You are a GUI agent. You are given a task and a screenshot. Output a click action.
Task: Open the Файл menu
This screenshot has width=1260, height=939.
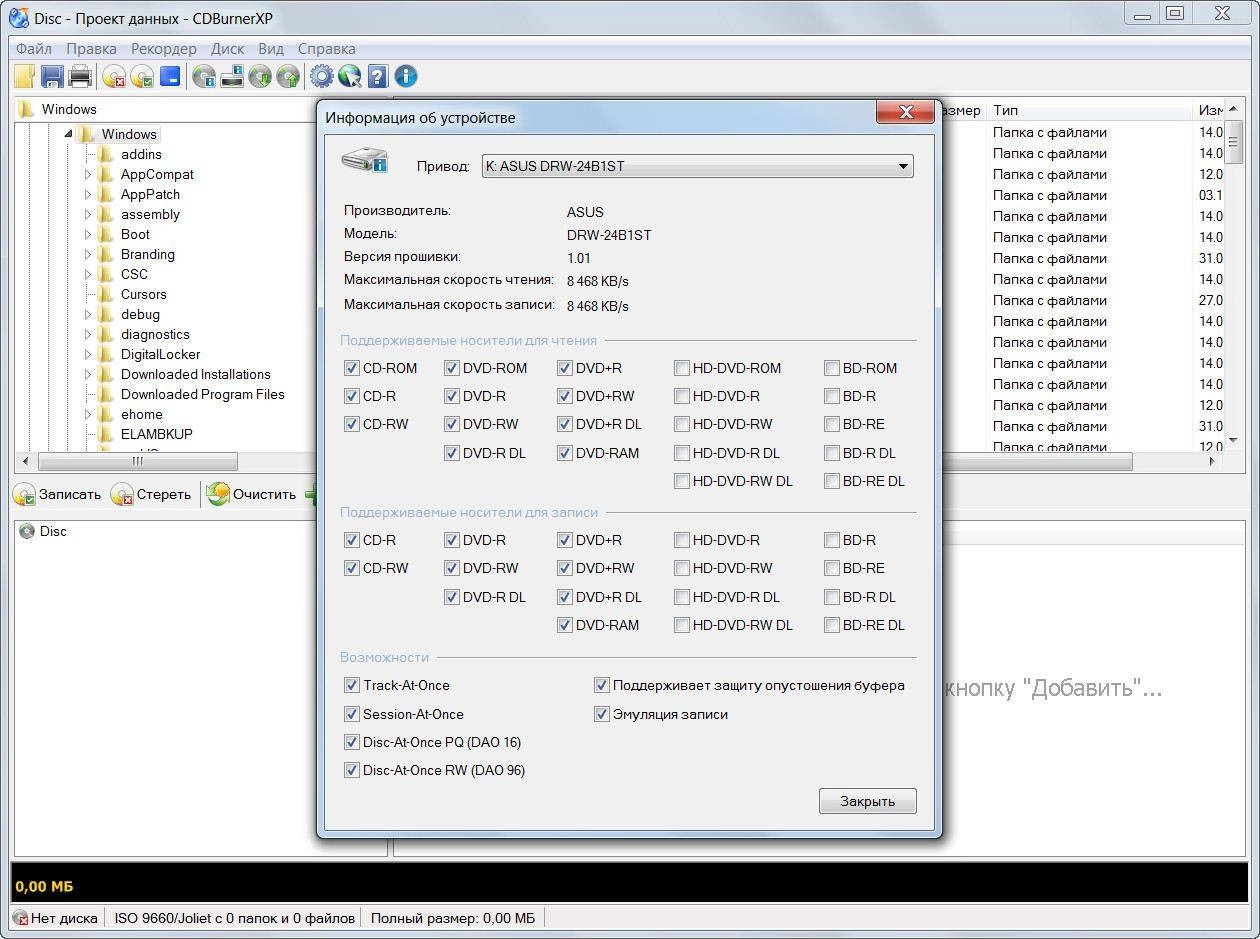34,48
